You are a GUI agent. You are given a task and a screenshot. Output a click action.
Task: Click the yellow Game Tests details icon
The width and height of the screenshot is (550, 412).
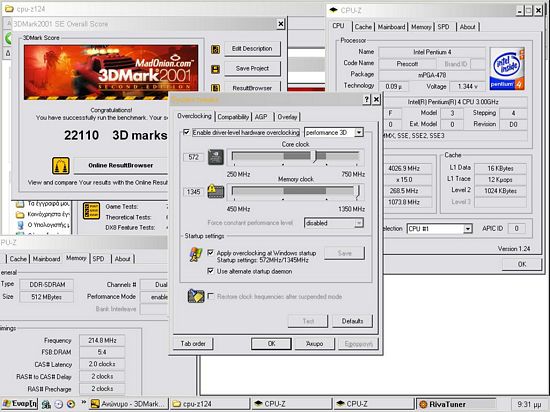(91, 211)
